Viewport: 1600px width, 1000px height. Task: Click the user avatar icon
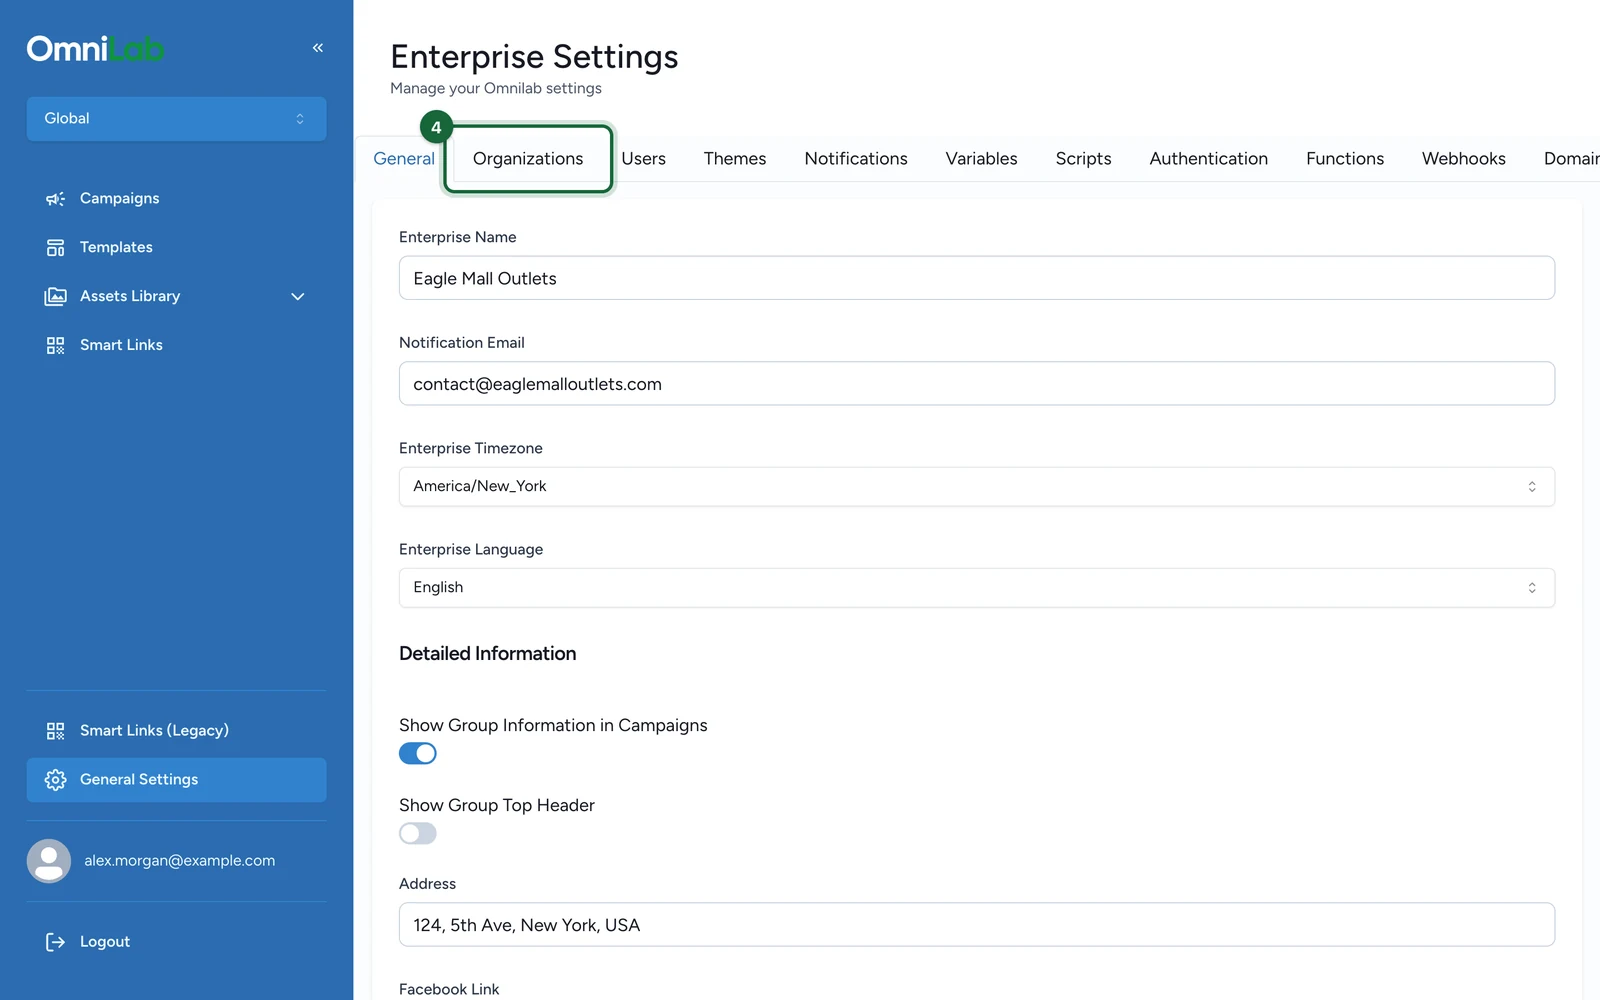[49, 861]
